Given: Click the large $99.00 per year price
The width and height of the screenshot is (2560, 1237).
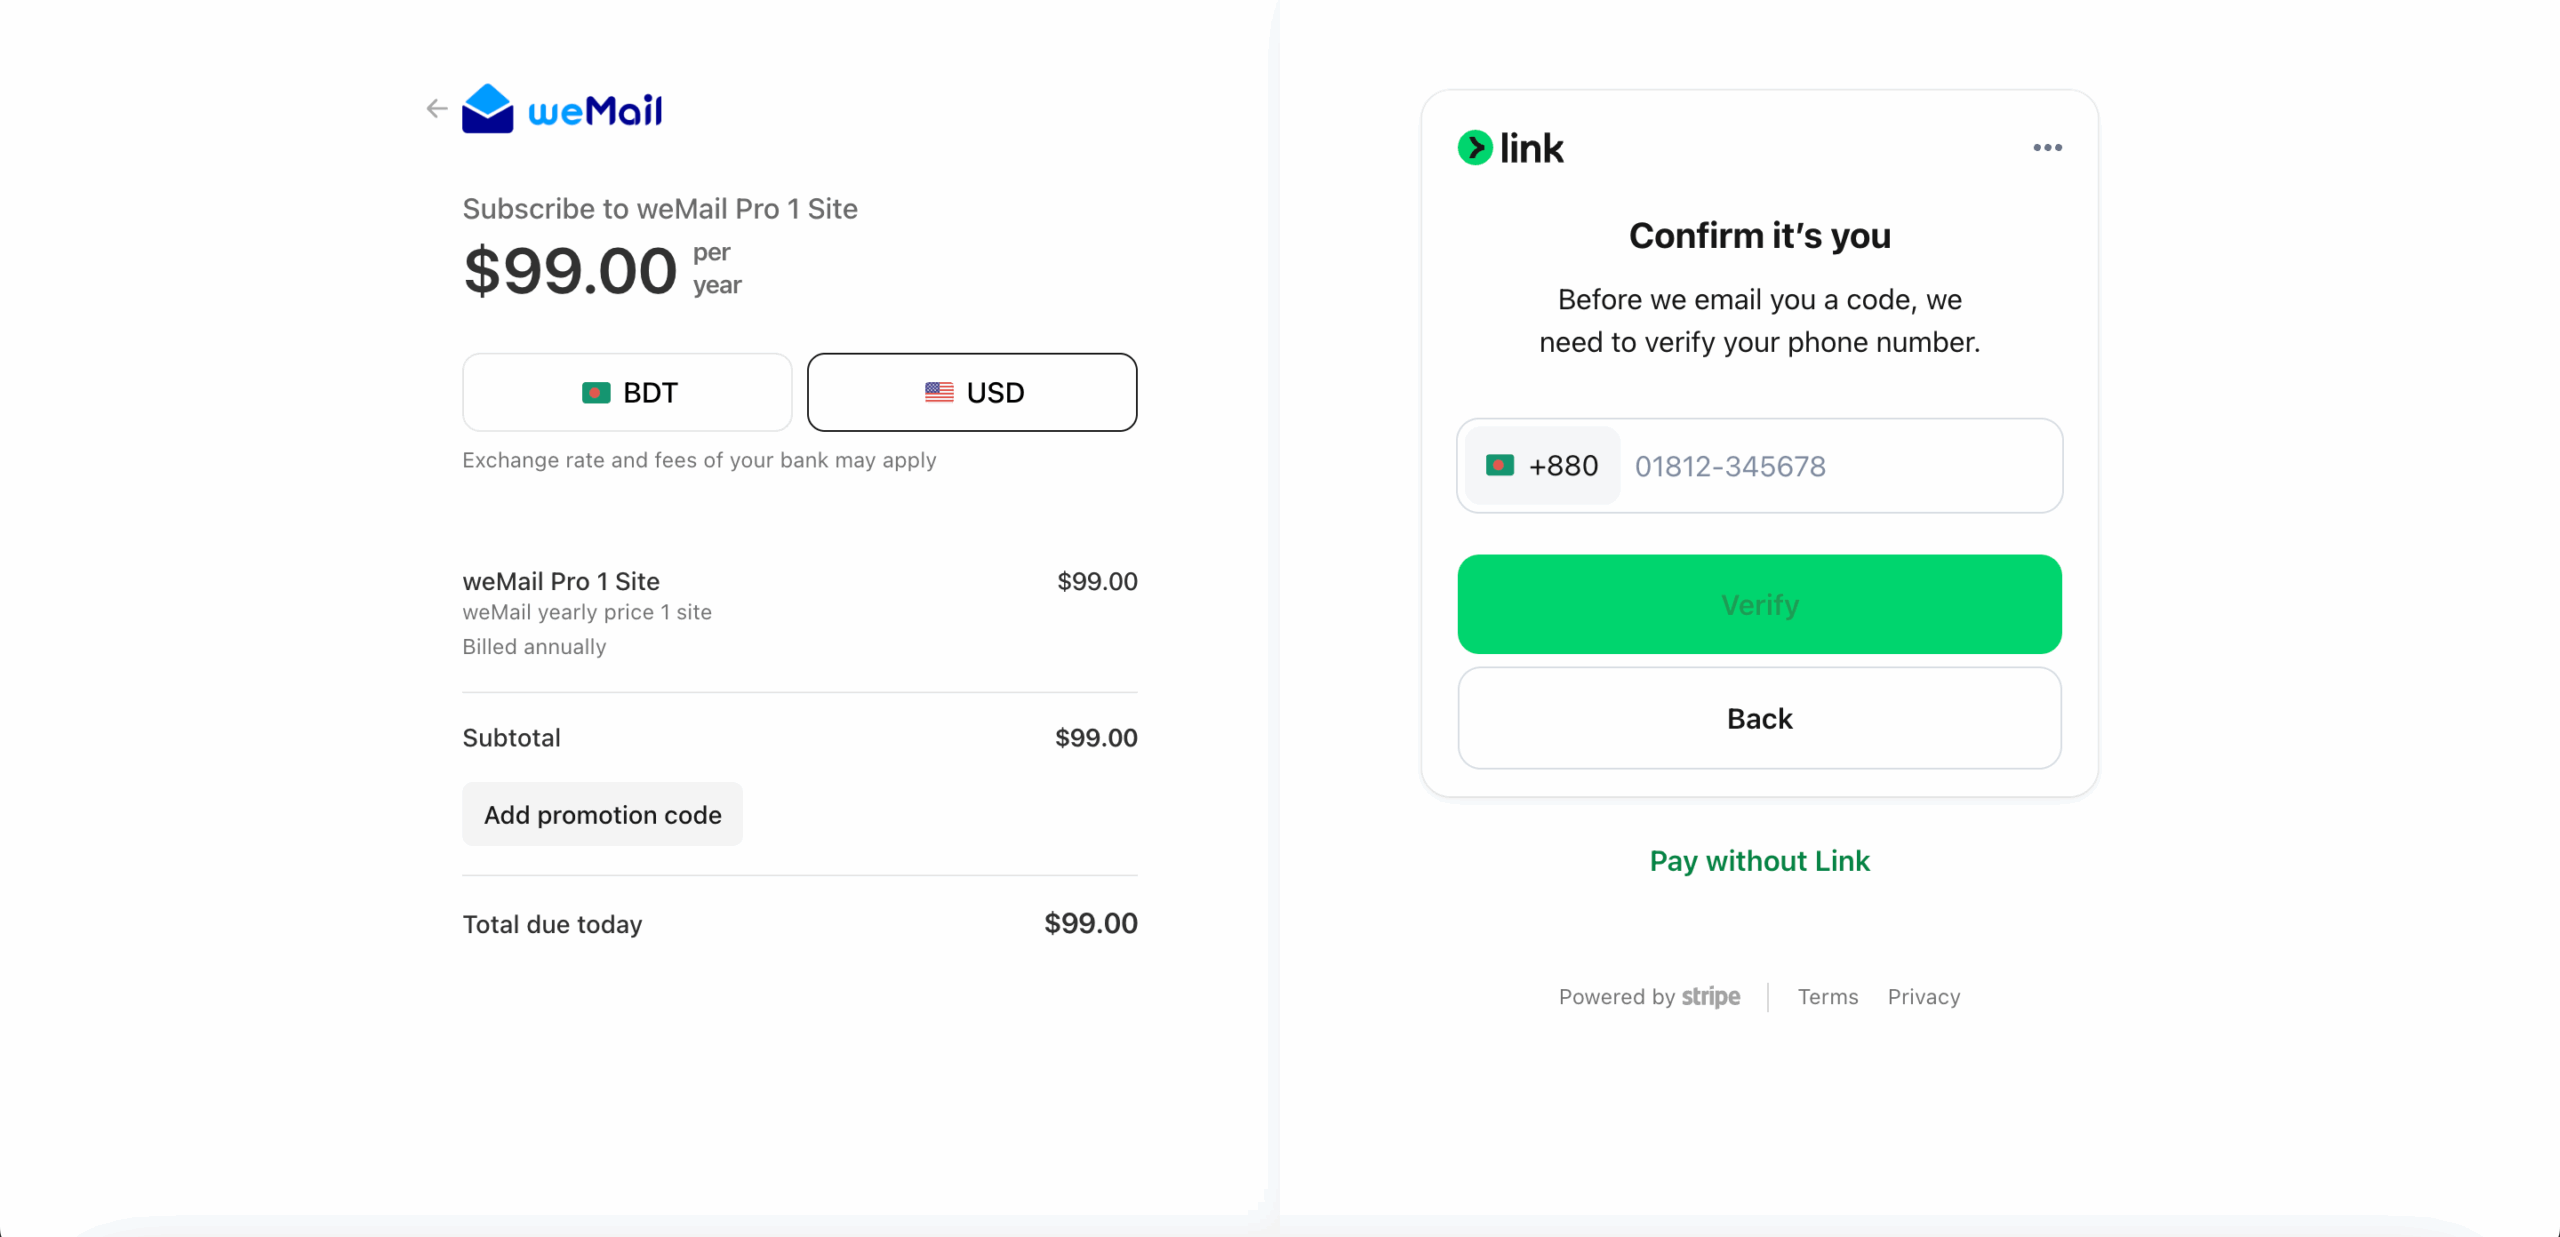Looking at the screenshot, I should click(x=570, y=271).
